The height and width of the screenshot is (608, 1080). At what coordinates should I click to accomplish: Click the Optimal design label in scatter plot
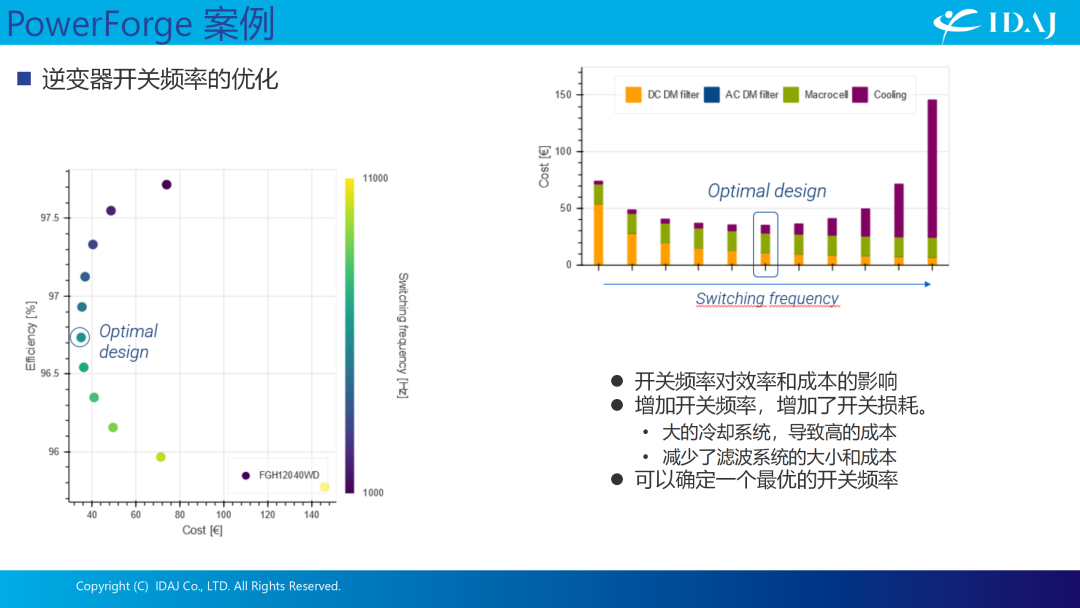pyautogui.click(x=128, y=342)
